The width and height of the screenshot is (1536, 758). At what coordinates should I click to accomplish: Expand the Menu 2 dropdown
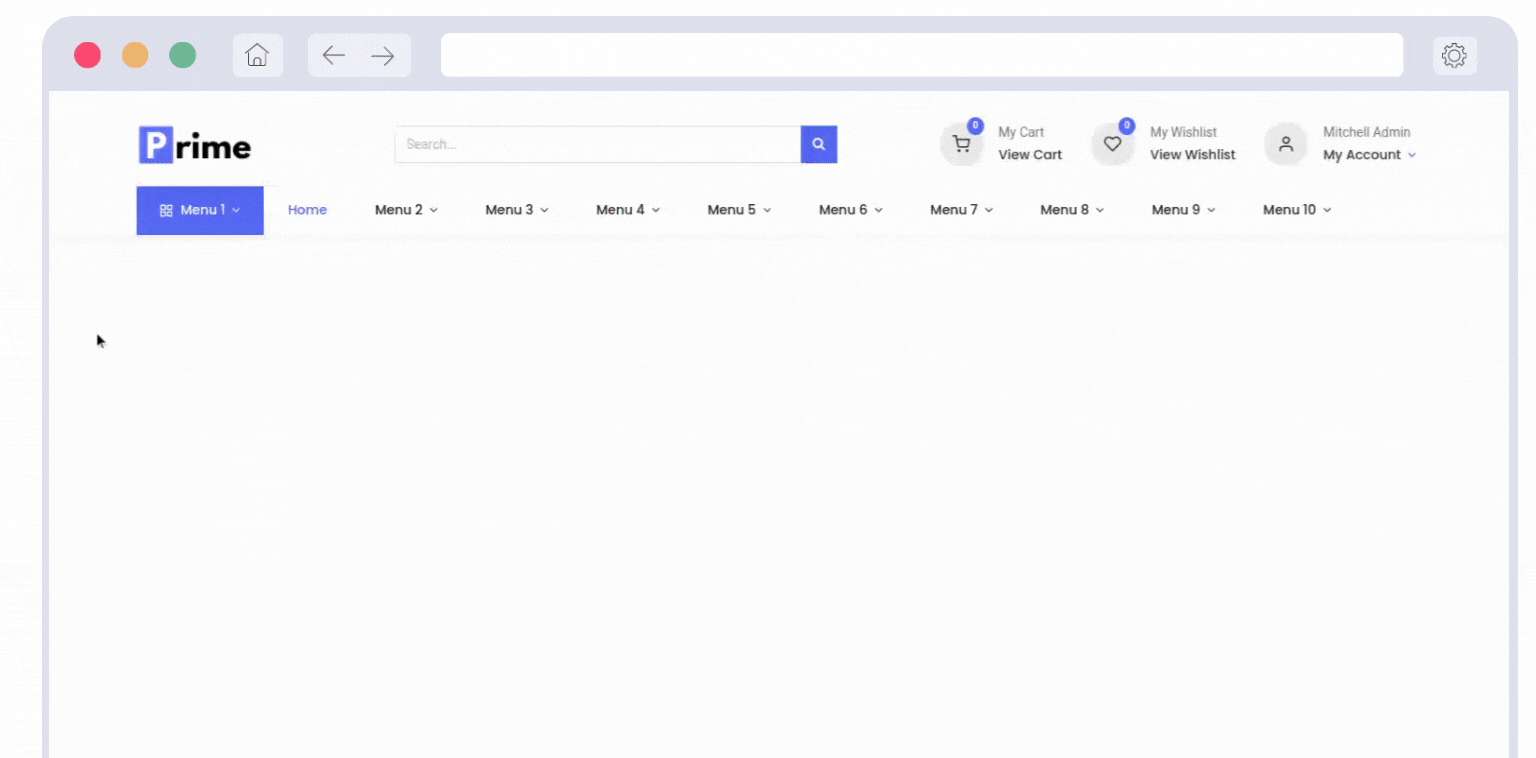tap(406, 210)
